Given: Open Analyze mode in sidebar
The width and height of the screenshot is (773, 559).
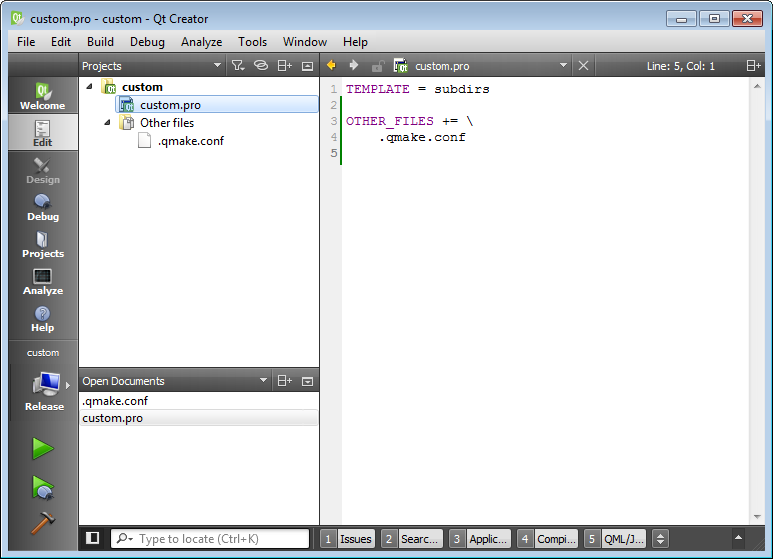Looking at the screenshot, I should [43, 281].
